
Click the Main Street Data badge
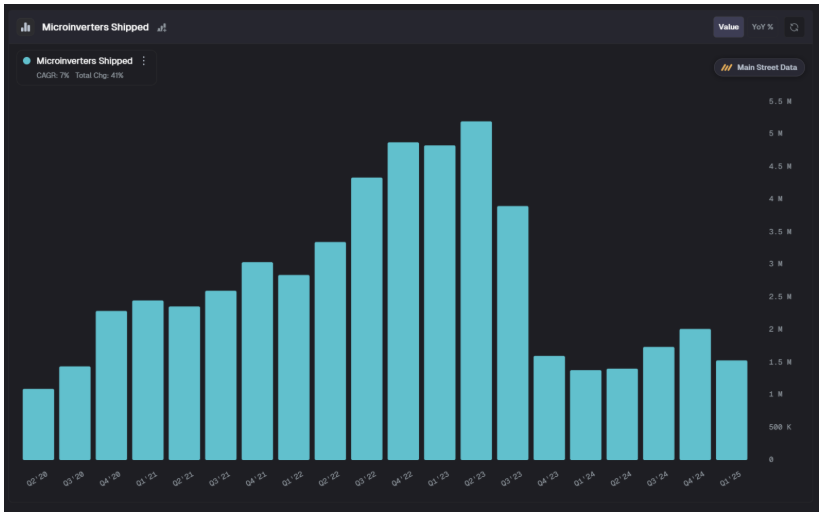click(759, 68)
